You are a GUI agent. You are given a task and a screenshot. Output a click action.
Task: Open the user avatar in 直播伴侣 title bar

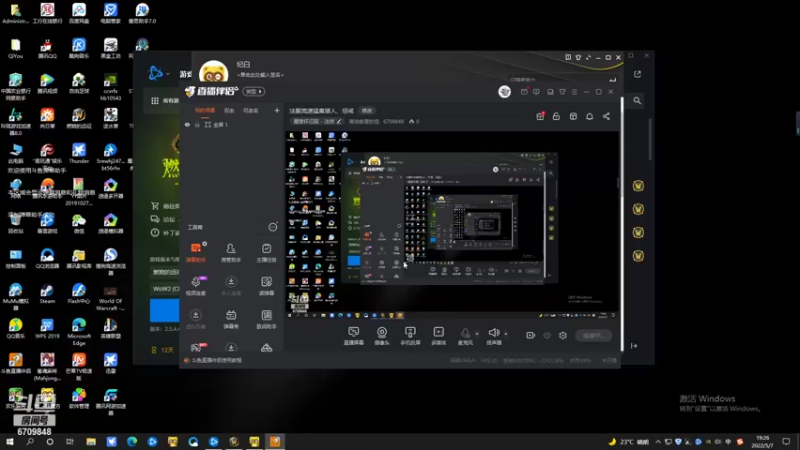pos(505,91)
